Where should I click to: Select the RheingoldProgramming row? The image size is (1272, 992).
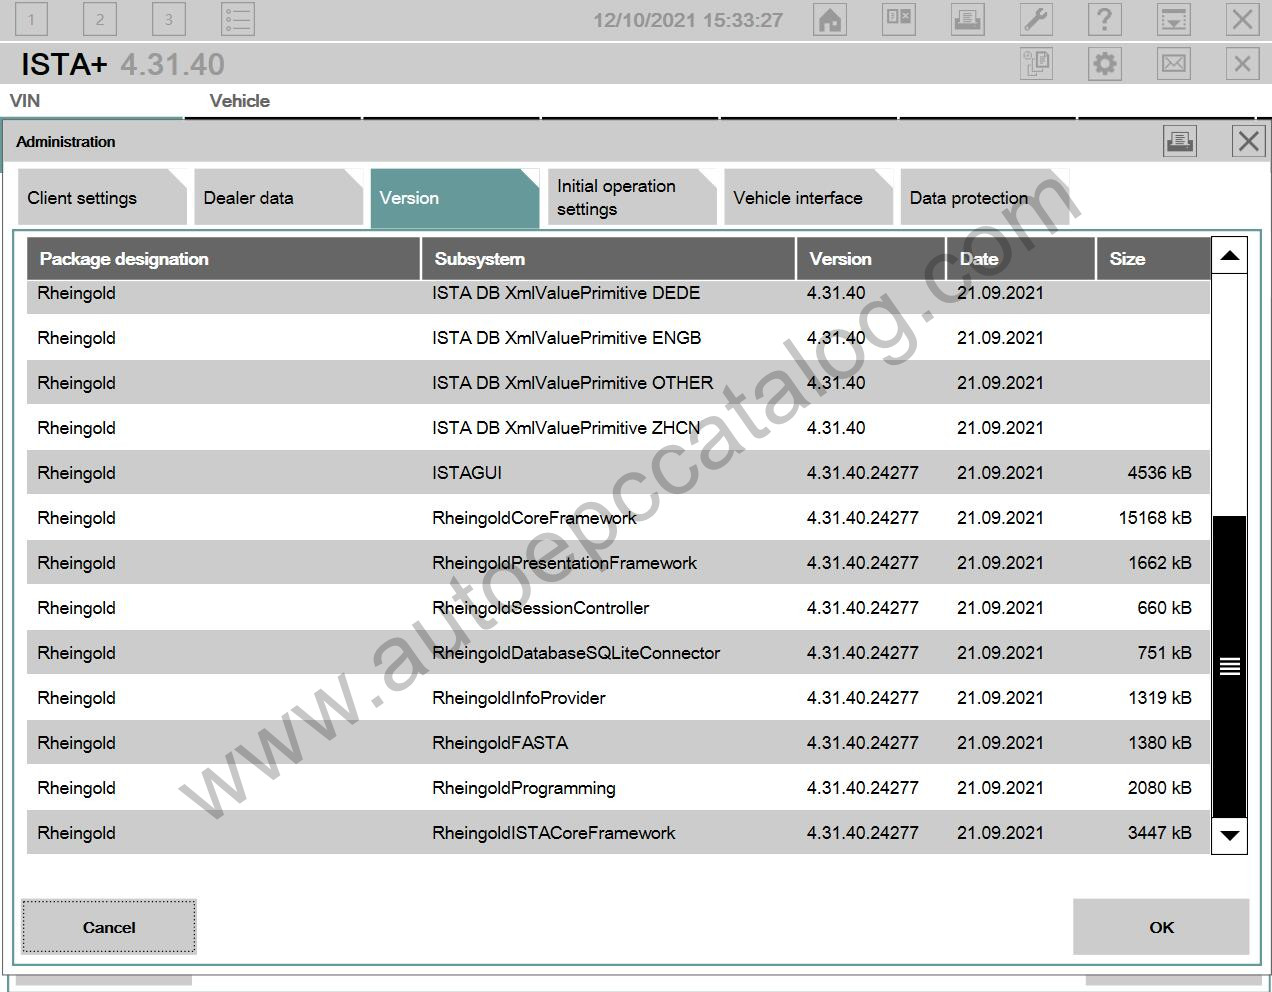click(618, 788)
